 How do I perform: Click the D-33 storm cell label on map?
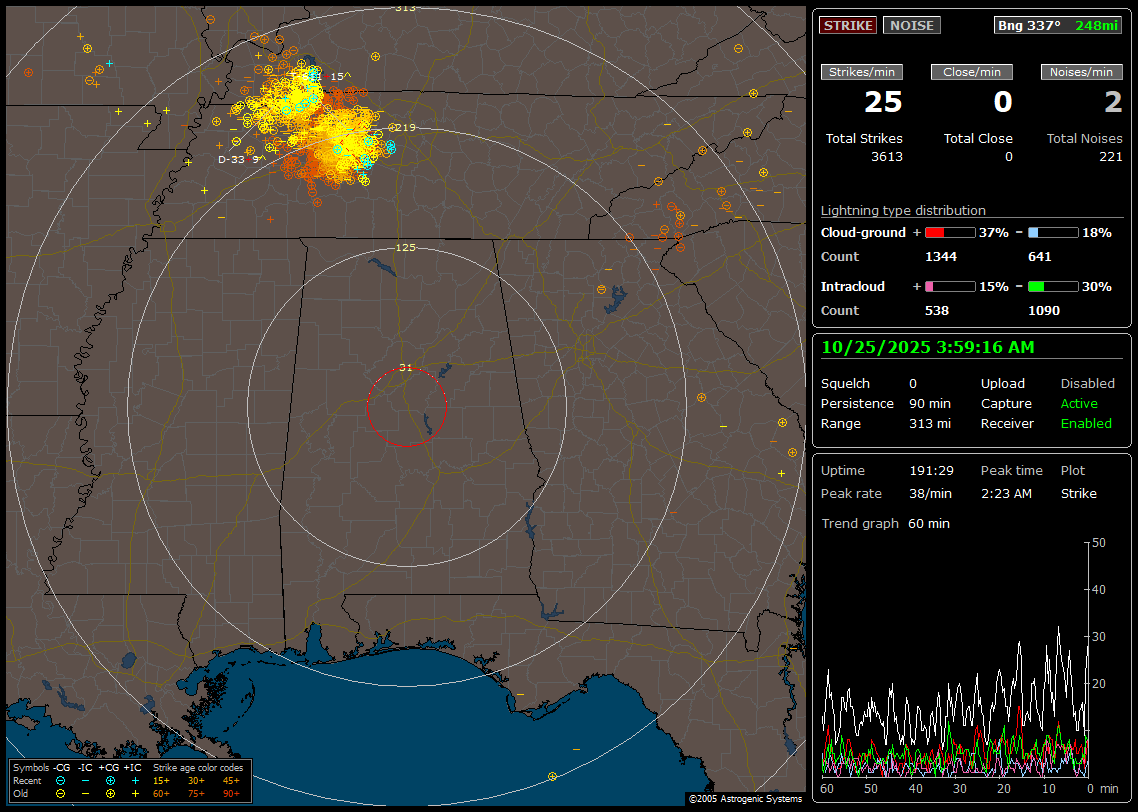tap(231, 159)
